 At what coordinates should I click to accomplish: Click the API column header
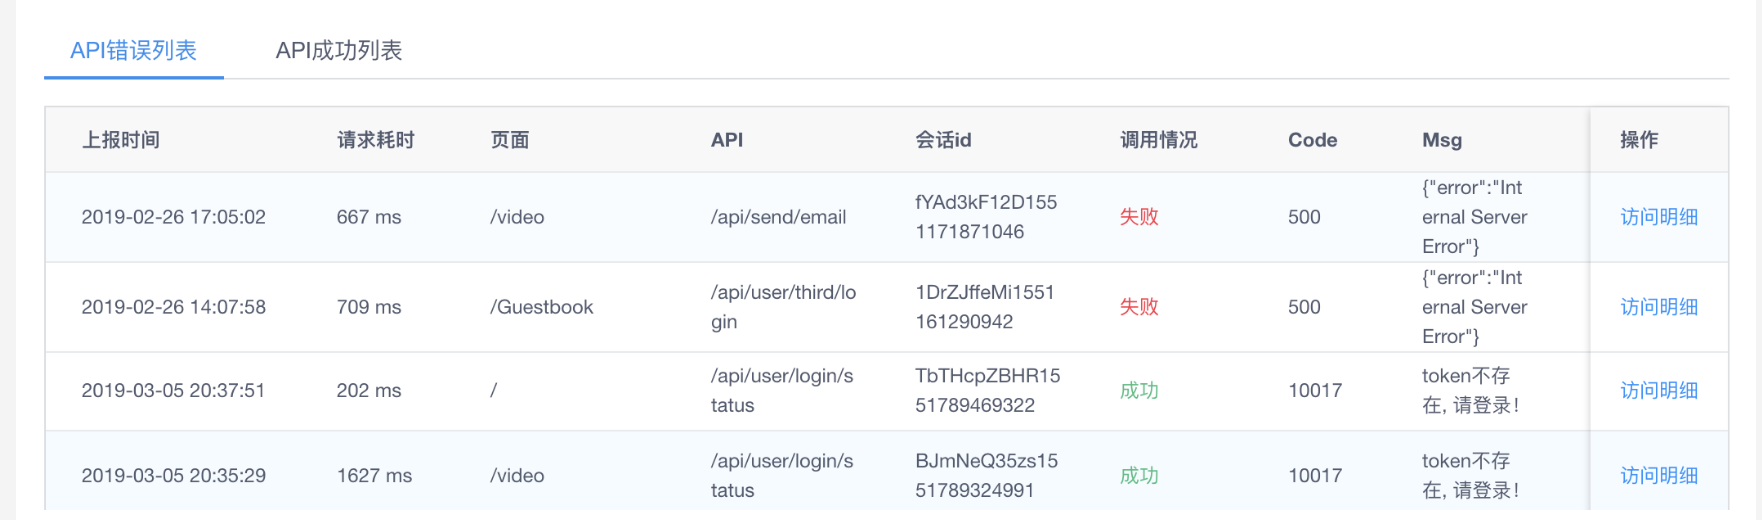(726, 140)
